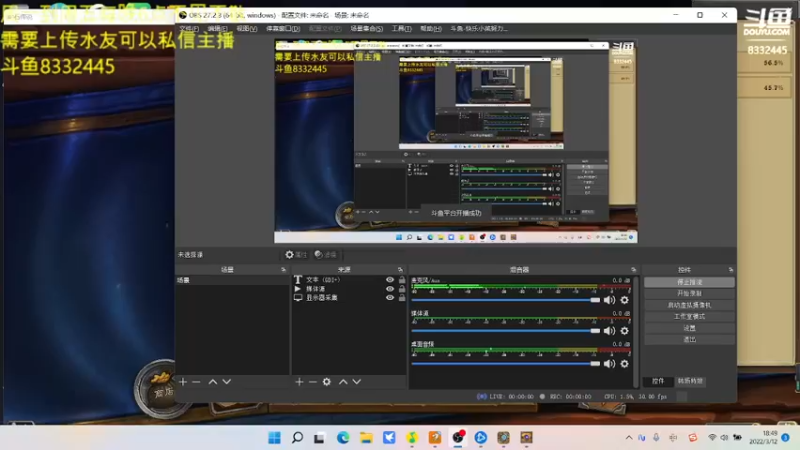Click the 启动虚拟摄像机 button
Screen dimensions: 800x450
[689, 305]
